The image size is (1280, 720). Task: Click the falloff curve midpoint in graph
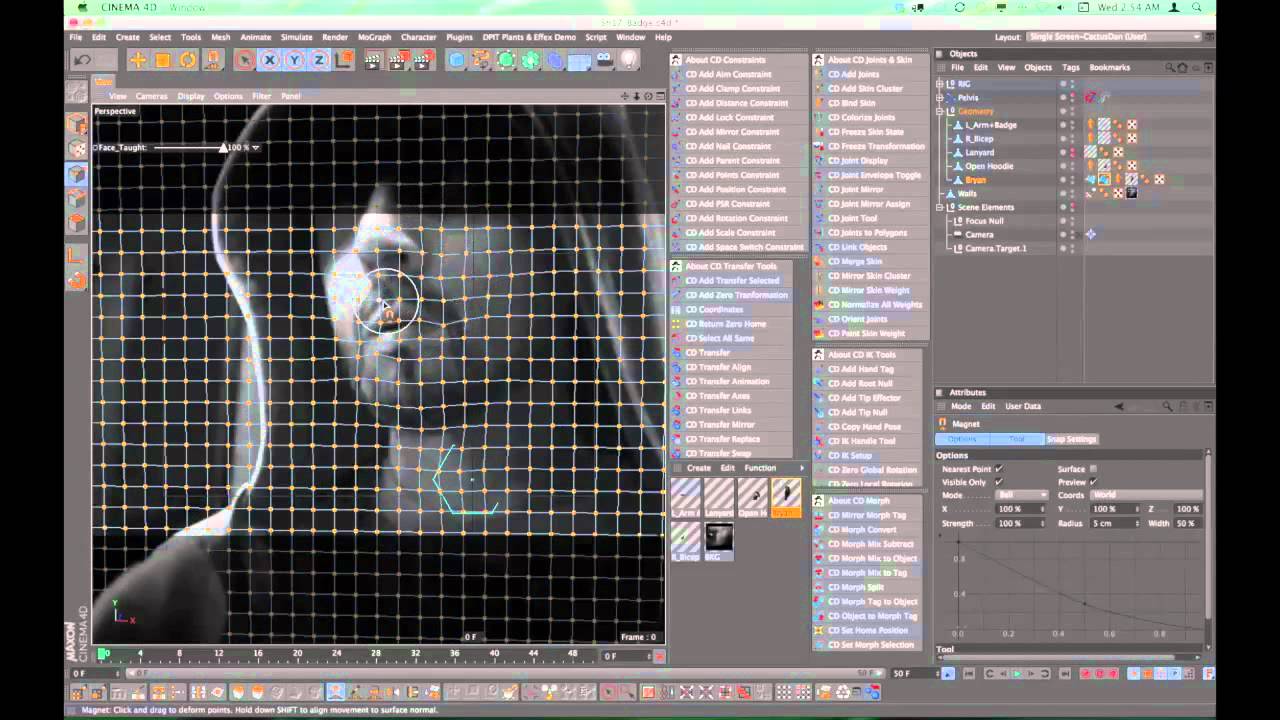(1084, 602)
